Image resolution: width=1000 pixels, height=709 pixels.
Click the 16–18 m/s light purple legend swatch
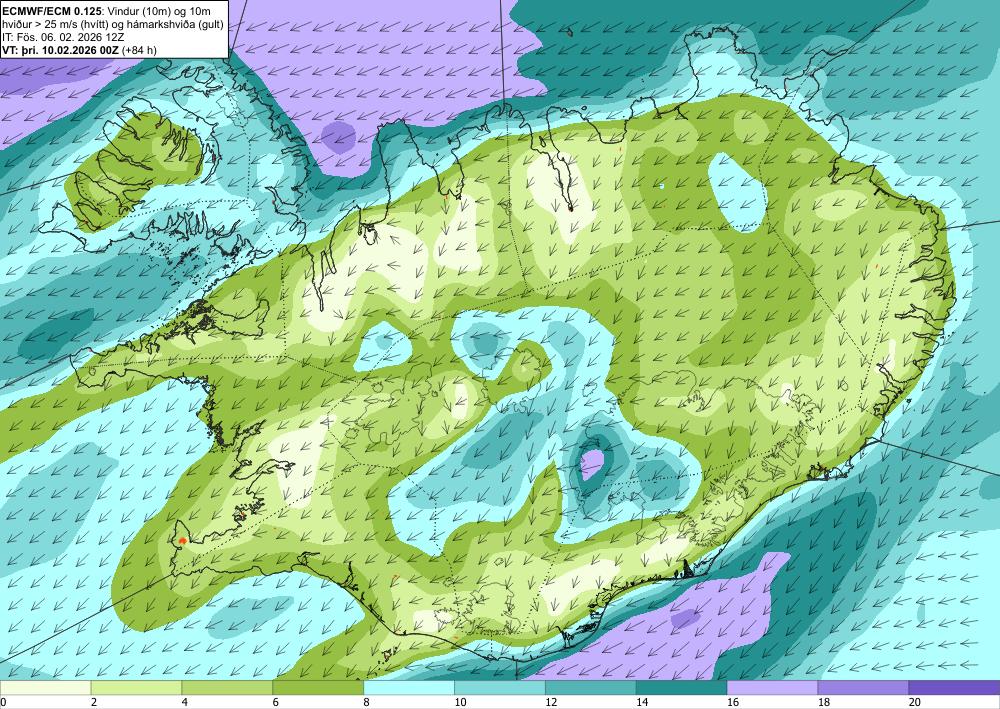point(772,688)
